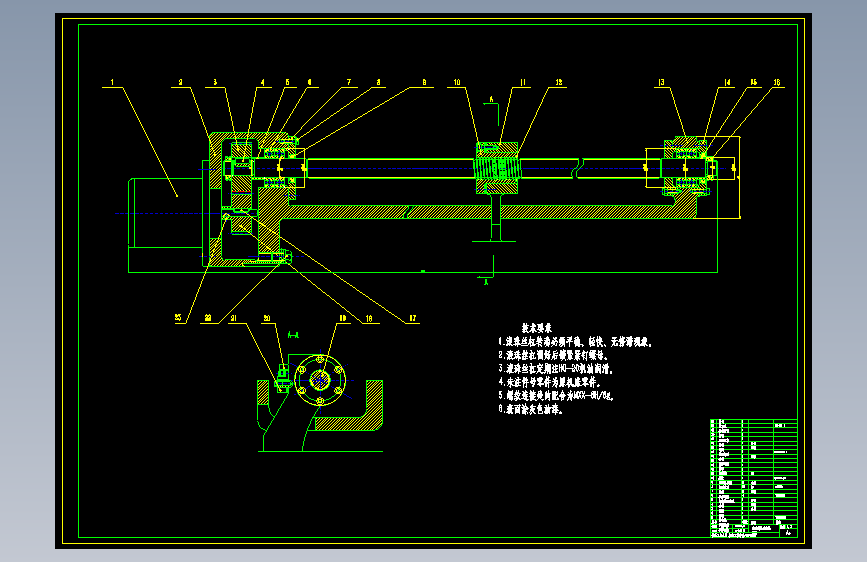
Task: Click part number label 3
Action: point(215,82)
